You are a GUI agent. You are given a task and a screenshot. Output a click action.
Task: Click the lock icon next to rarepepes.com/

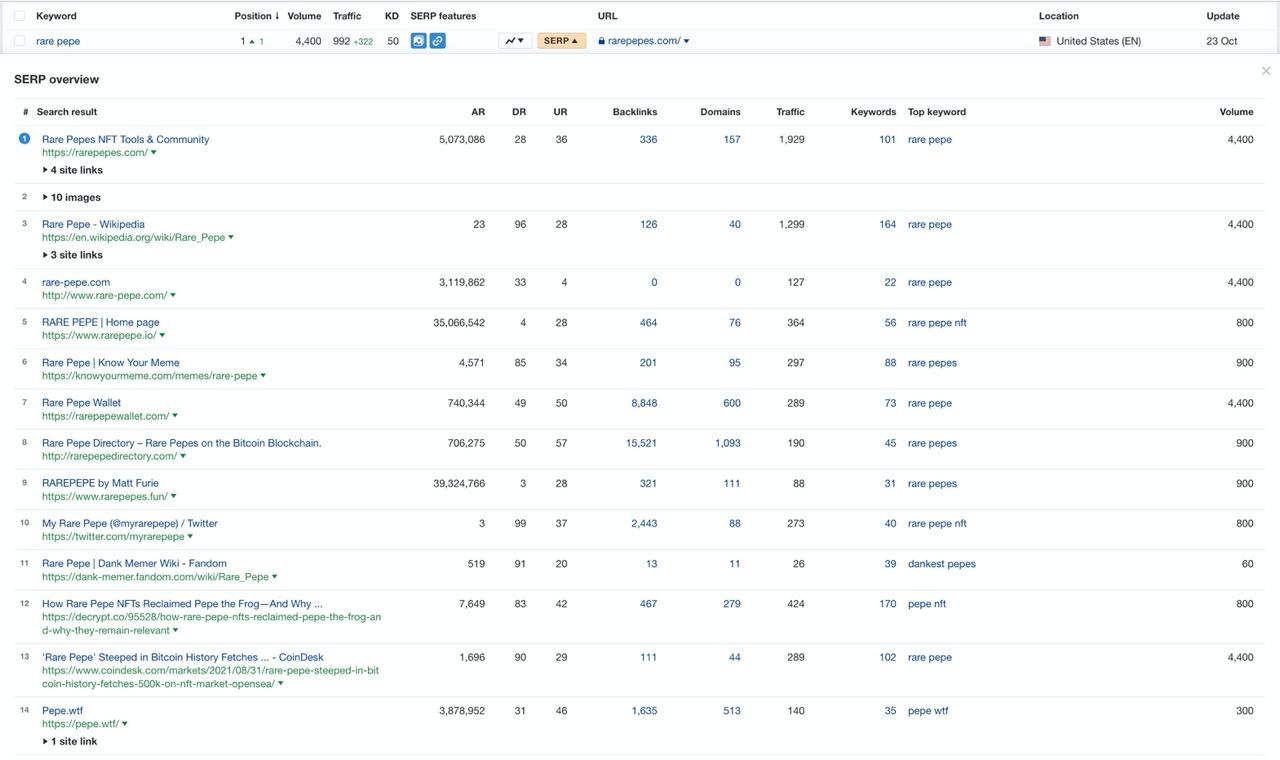pos(602,41)
